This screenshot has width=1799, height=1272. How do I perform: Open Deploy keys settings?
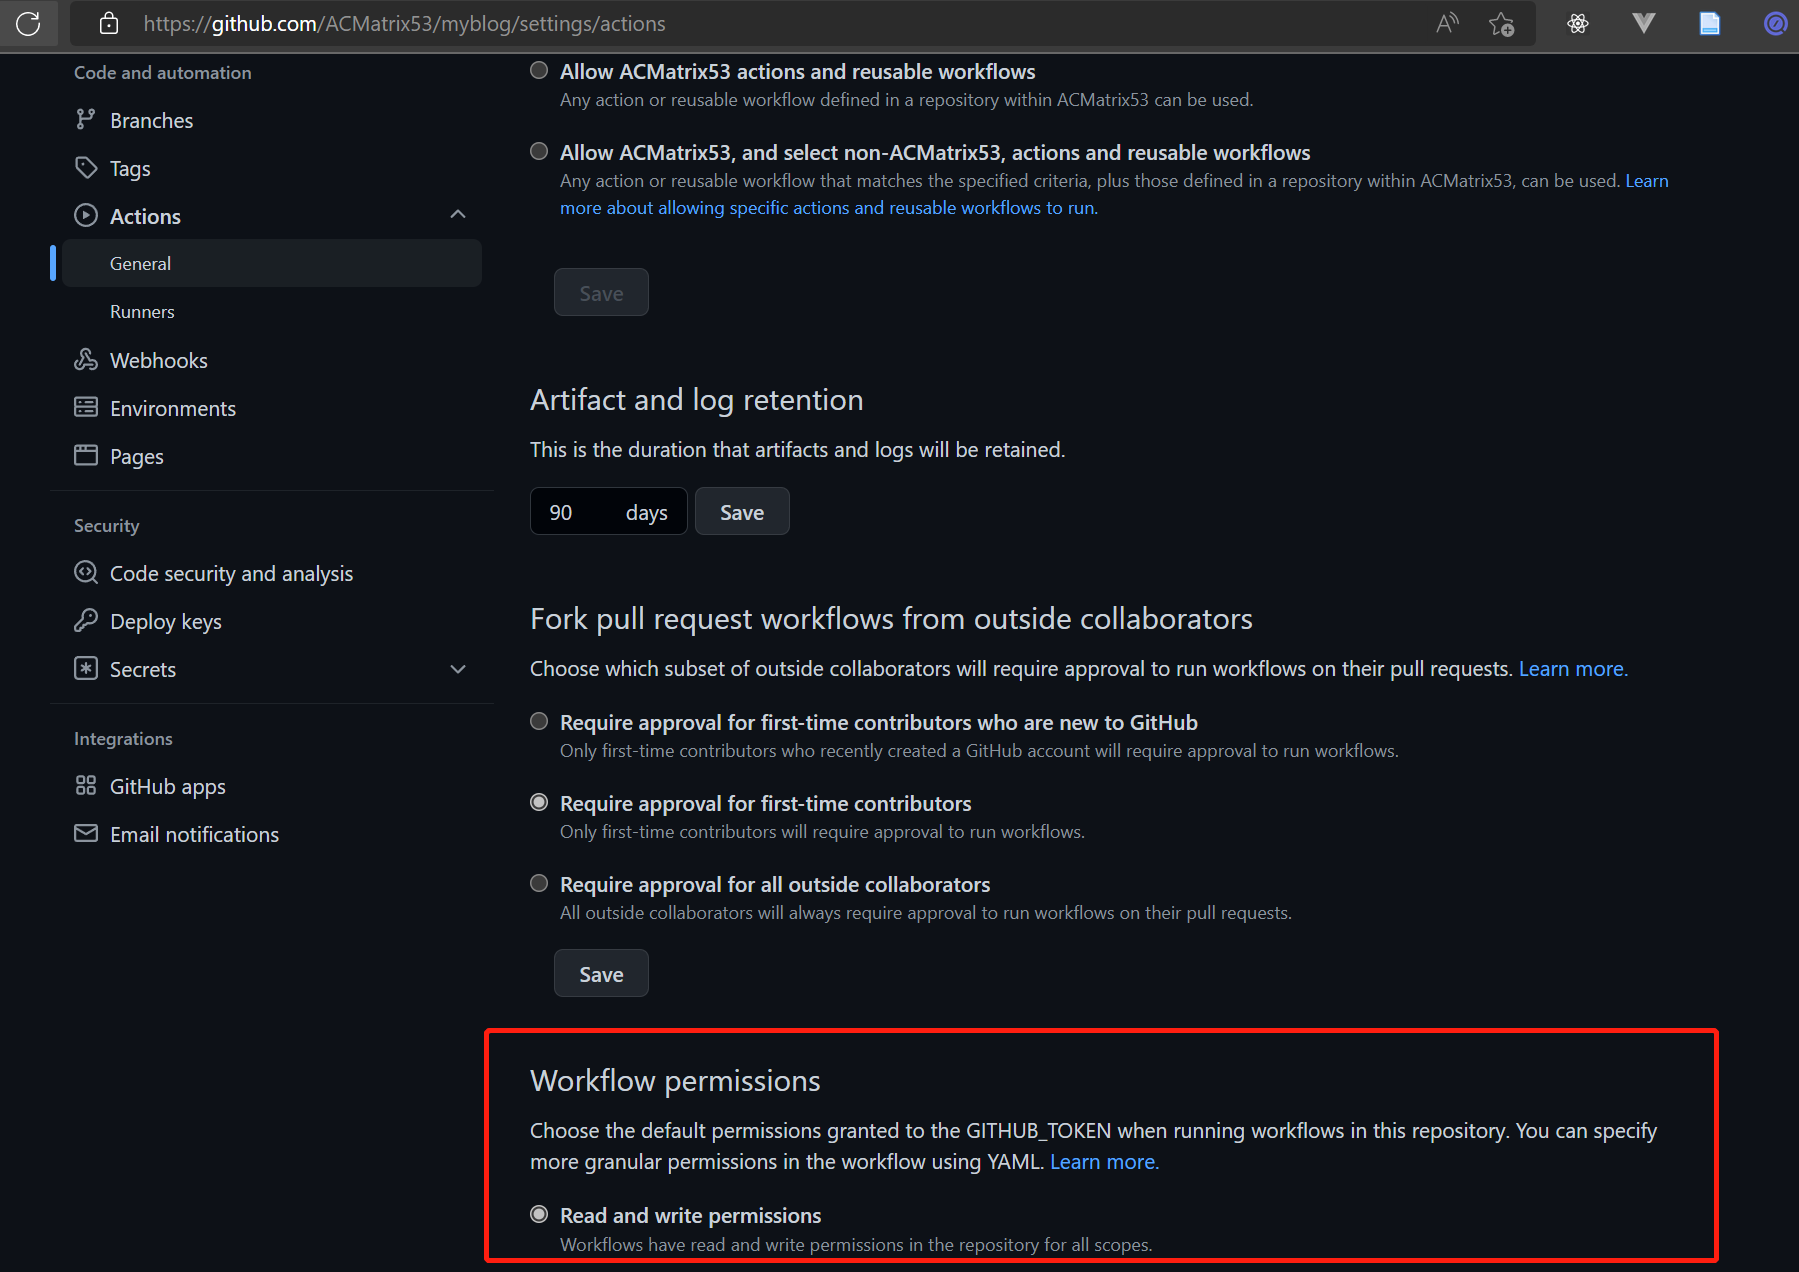(166, 621)
